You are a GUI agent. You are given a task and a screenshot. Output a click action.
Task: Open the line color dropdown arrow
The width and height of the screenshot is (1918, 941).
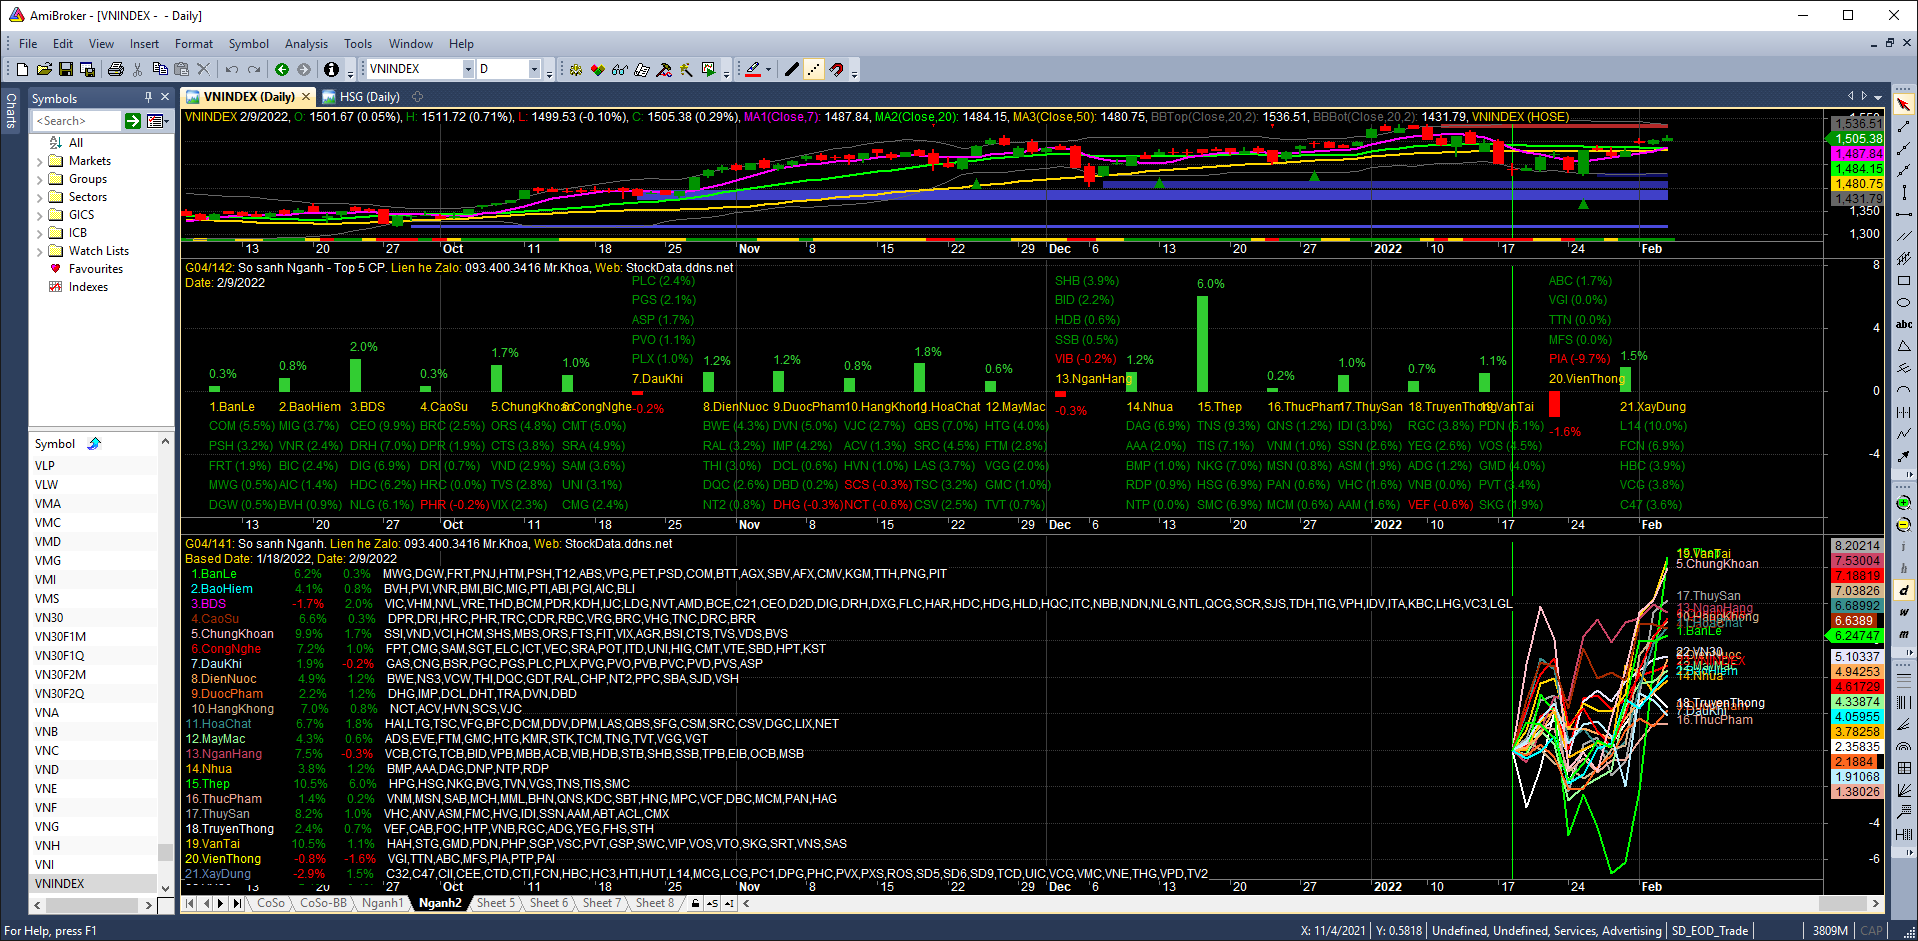[769, 69]
